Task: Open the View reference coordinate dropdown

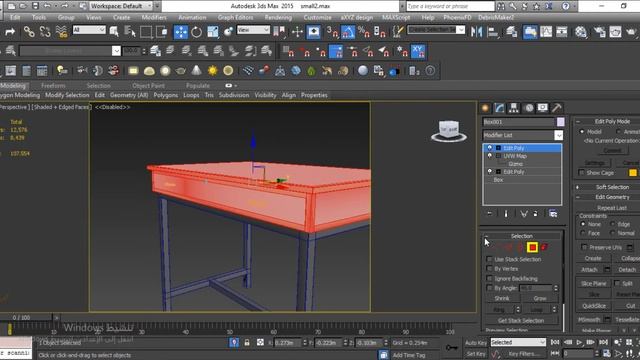Action: pyautogui.click(x=253, y=30)
